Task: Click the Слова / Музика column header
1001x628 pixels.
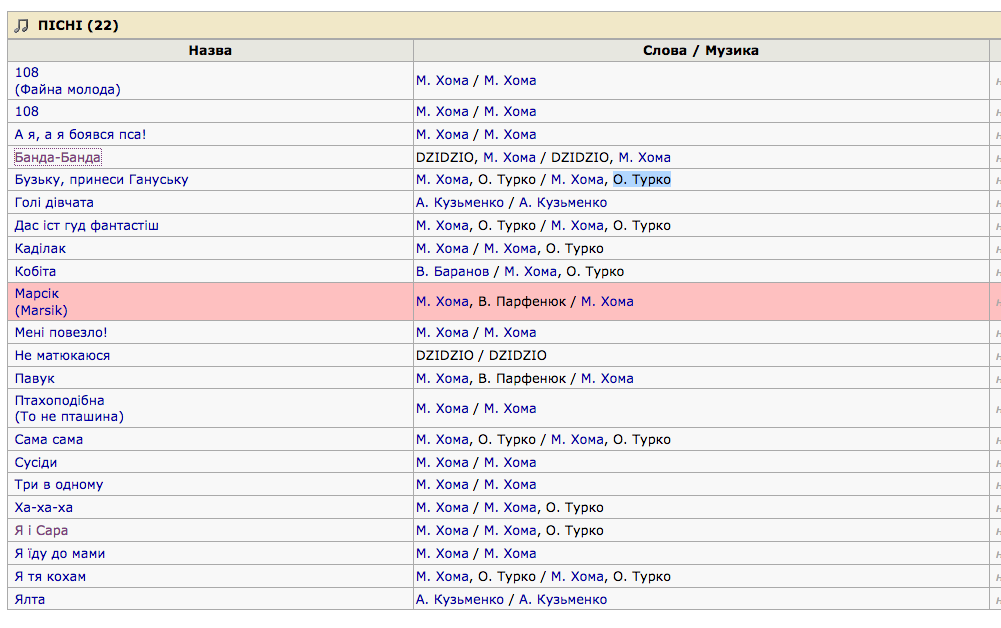Action: pyautogui.click(x=700, y=50)
